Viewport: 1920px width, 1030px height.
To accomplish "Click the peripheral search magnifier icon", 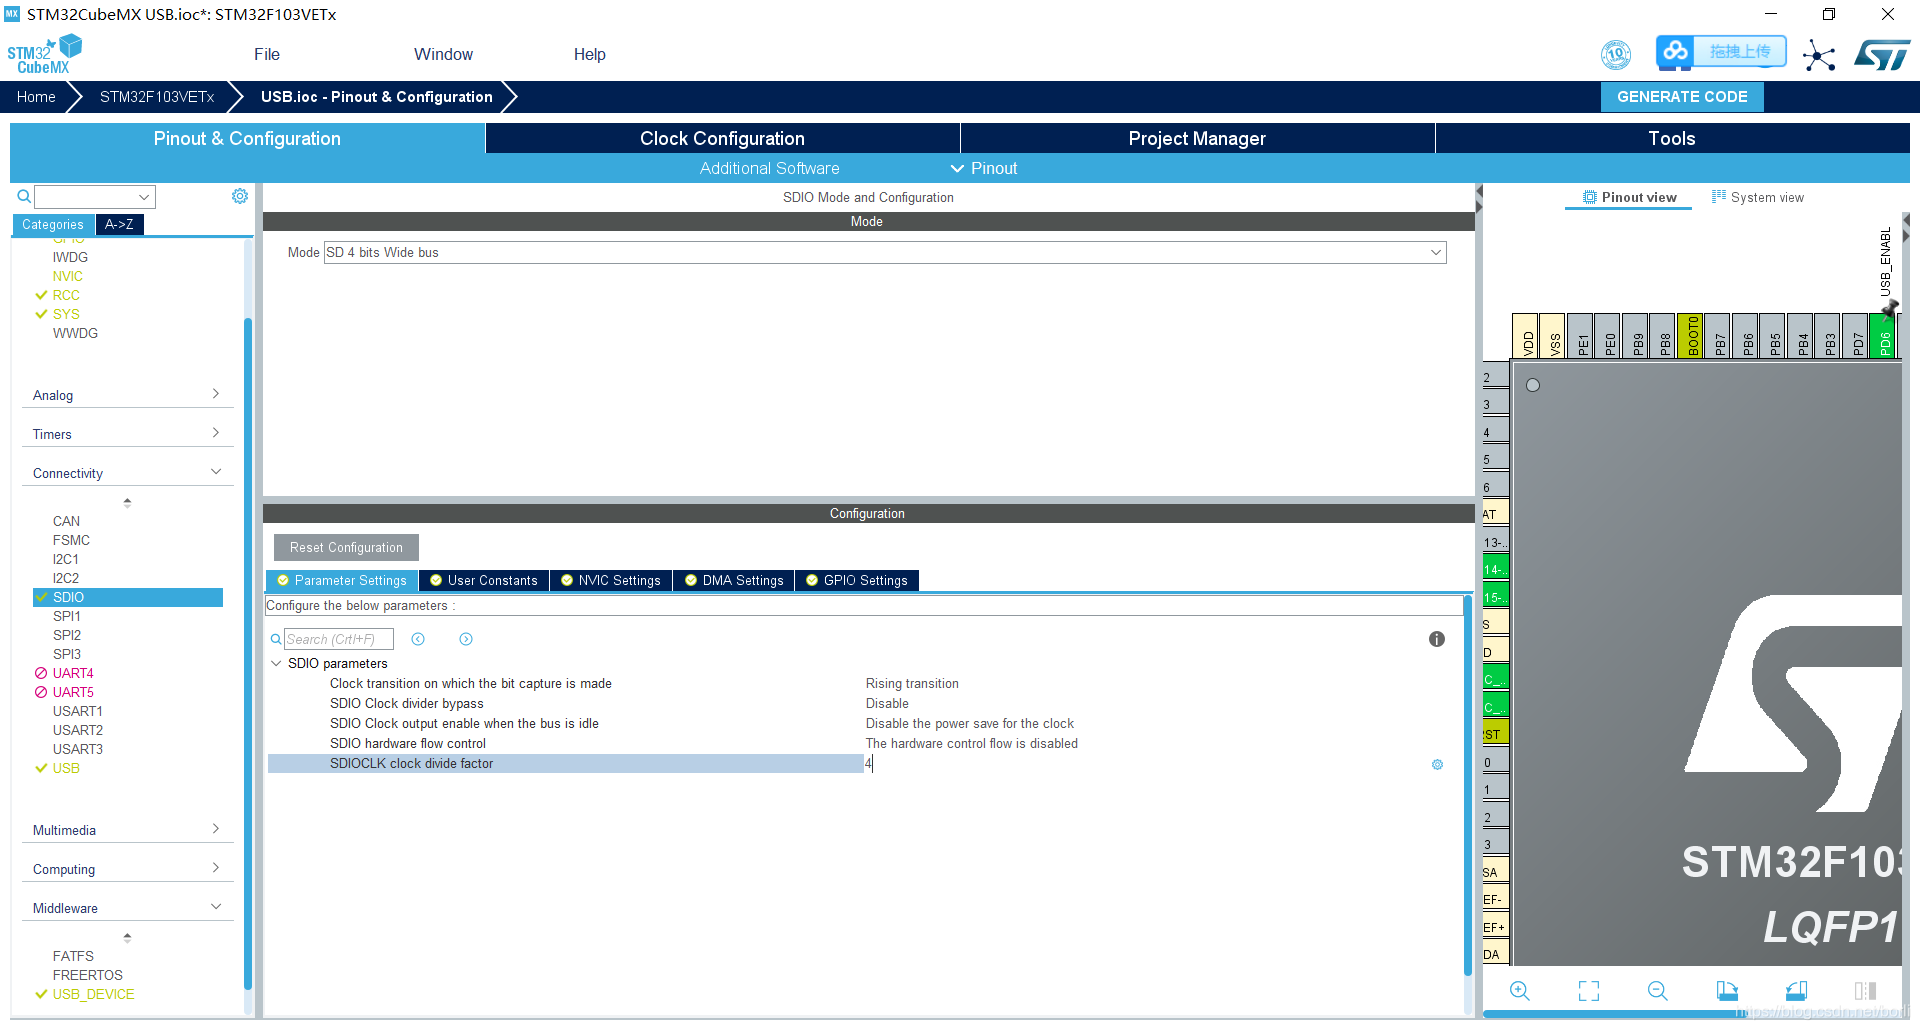I will 24,196.
